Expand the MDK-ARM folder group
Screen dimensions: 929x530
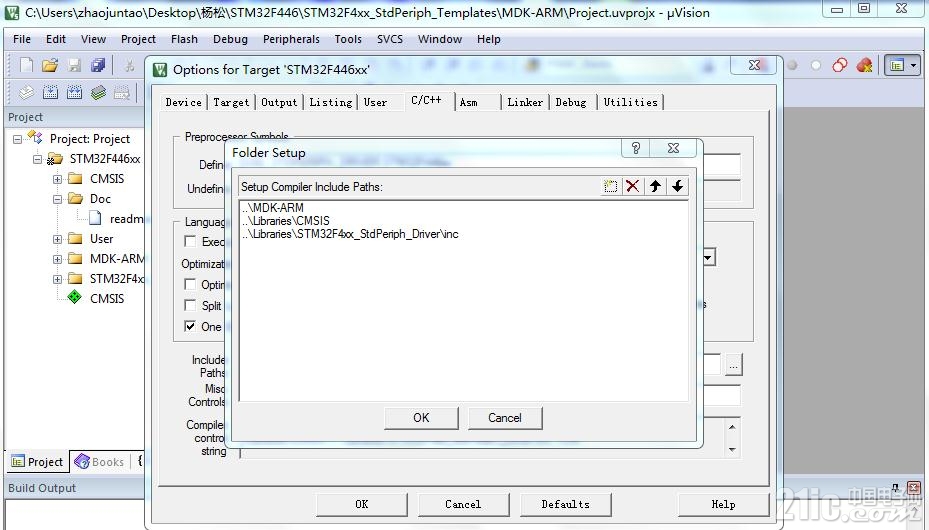pos(57,259)
